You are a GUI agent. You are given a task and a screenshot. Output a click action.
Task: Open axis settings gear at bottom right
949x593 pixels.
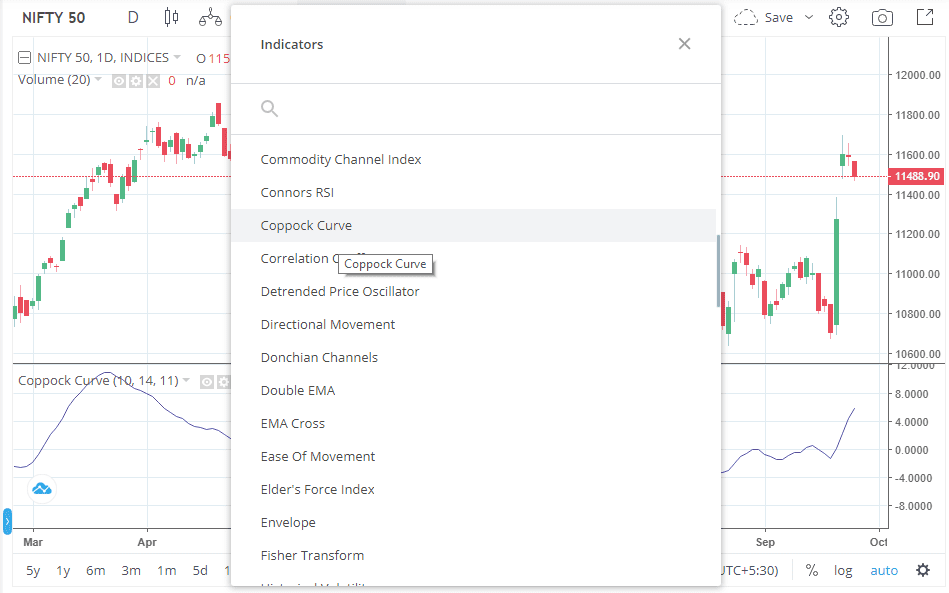click(x=923, y=570)
